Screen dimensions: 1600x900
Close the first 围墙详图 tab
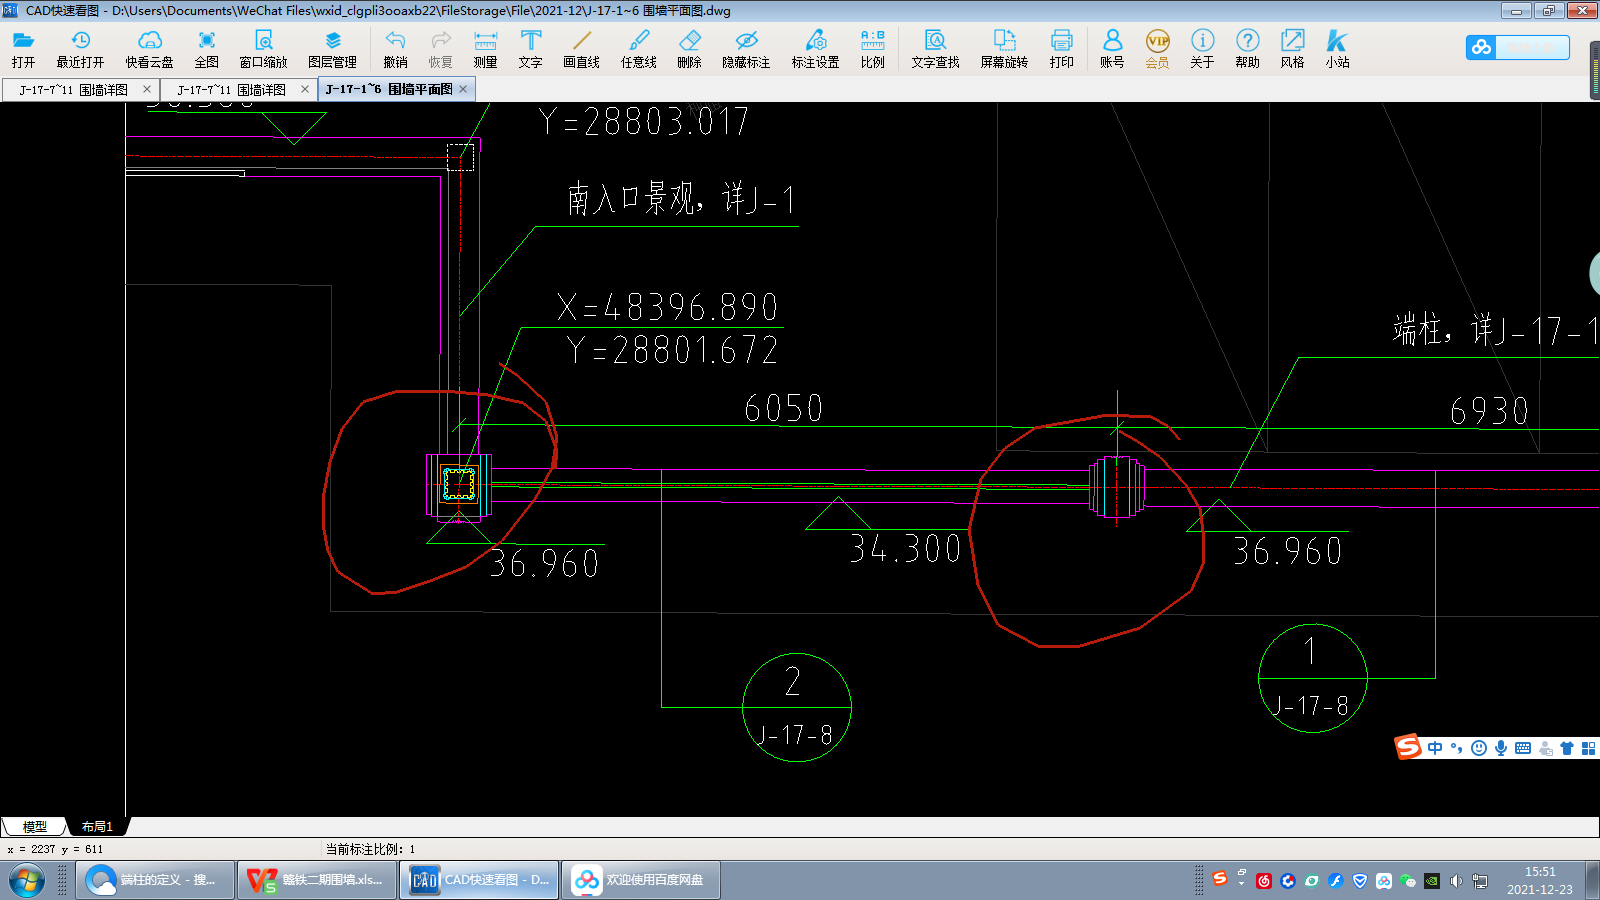point(147,89)
